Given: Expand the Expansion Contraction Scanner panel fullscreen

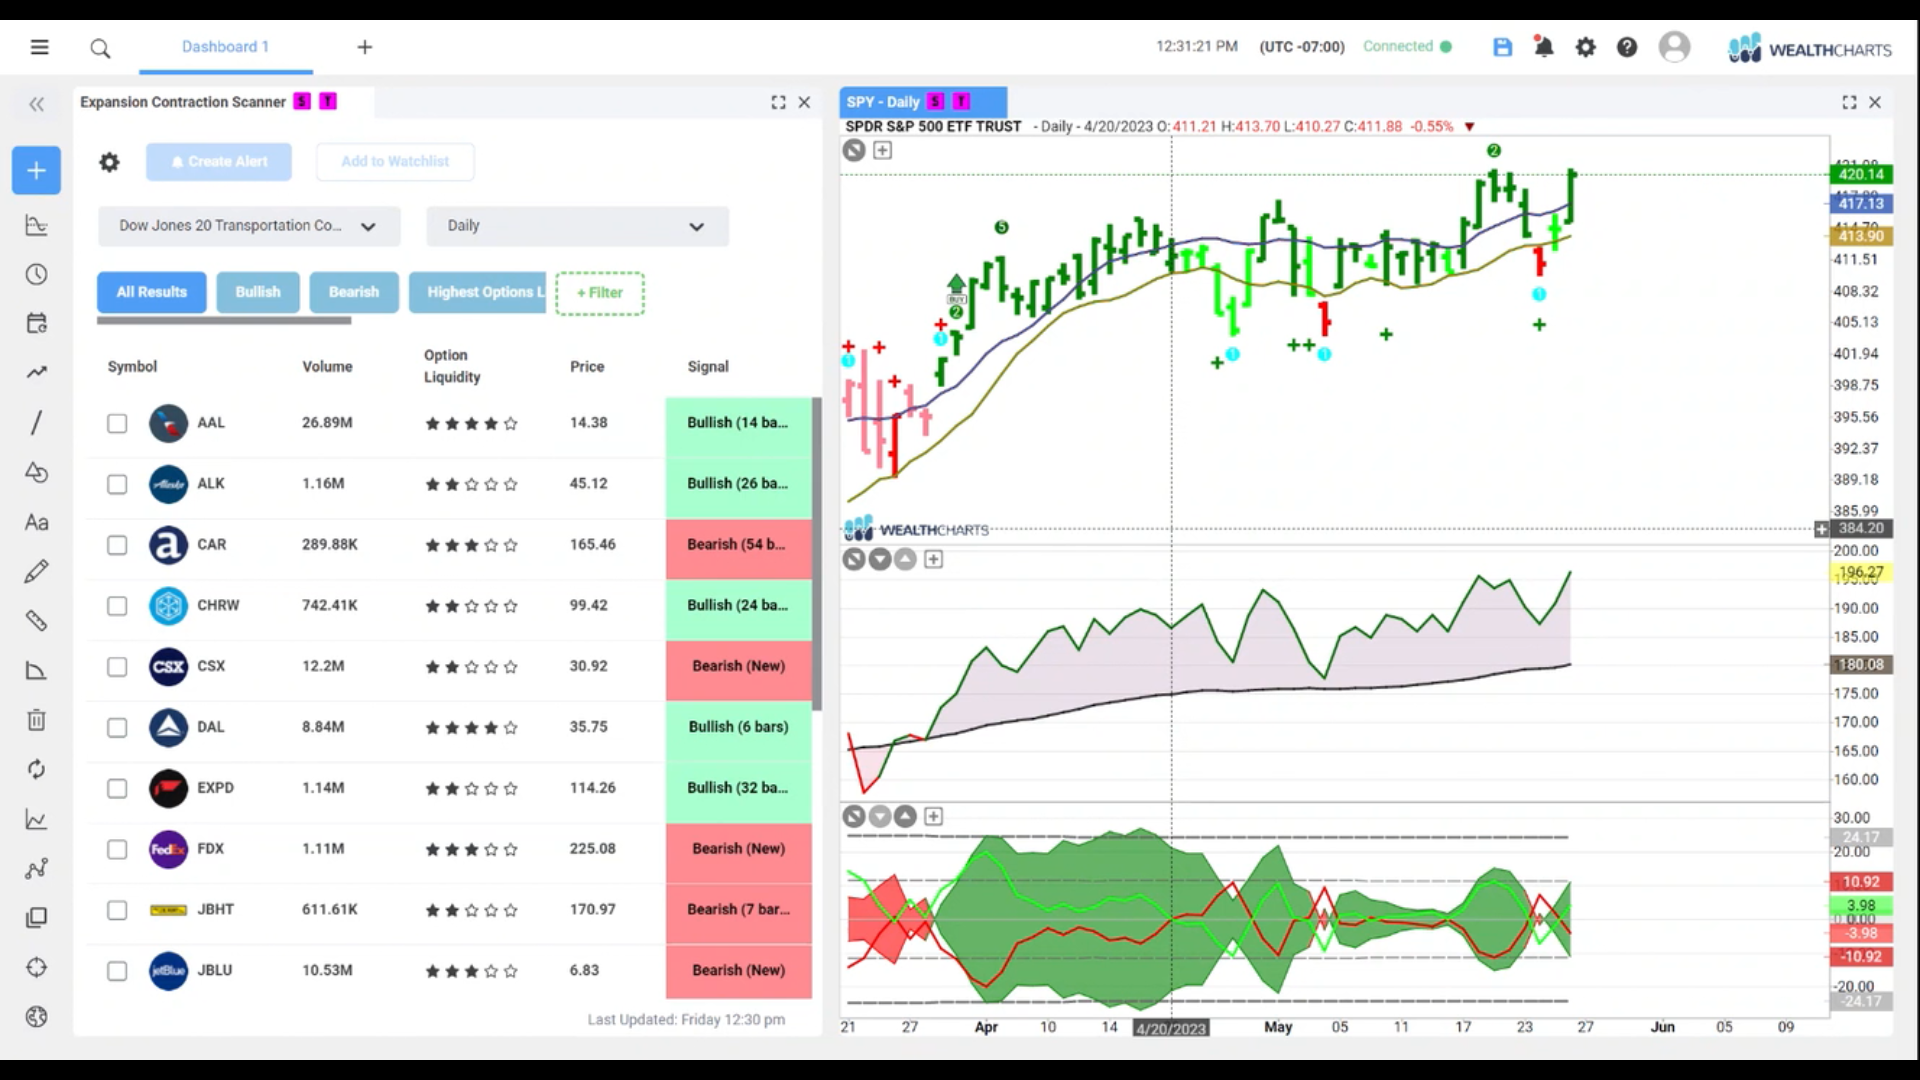Looking at the screenshot, I should pos(778,102).
